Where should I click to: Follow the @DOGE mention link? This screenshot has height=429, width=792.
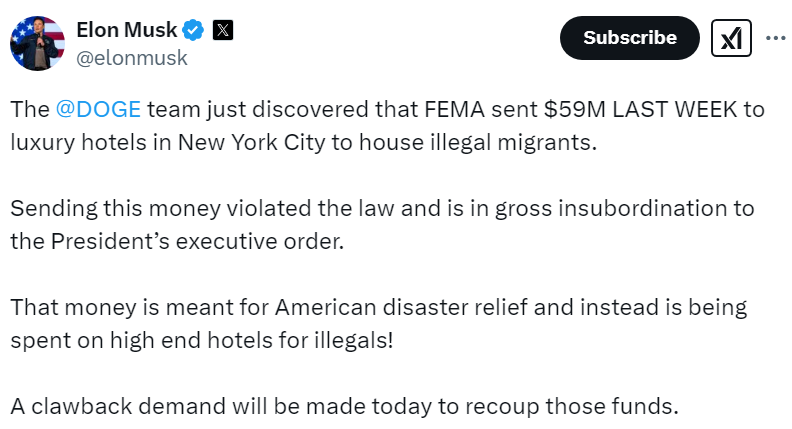tap(107, 111)
